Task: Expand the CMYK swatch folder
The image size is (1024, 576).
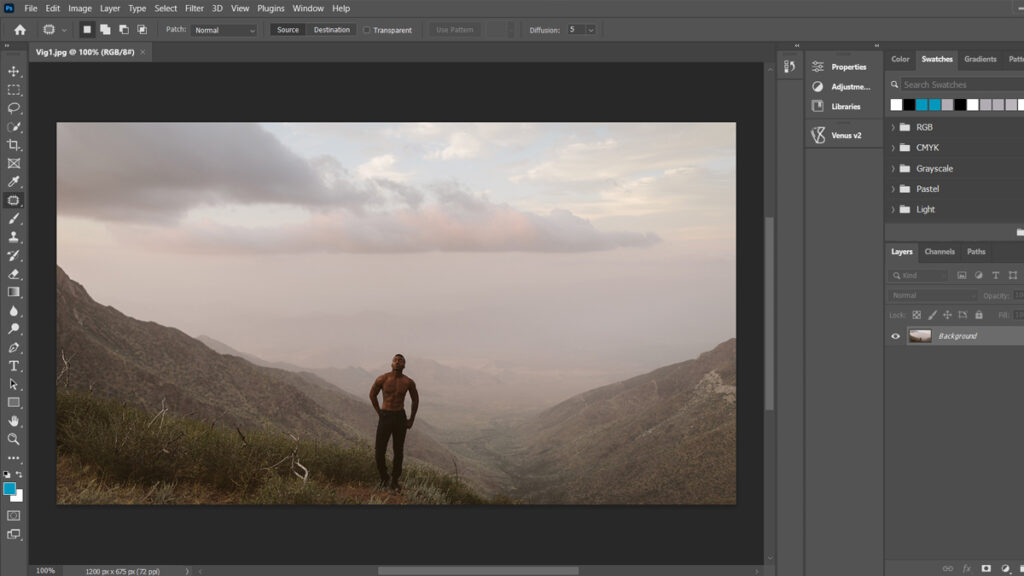Action: click(893, 148)
